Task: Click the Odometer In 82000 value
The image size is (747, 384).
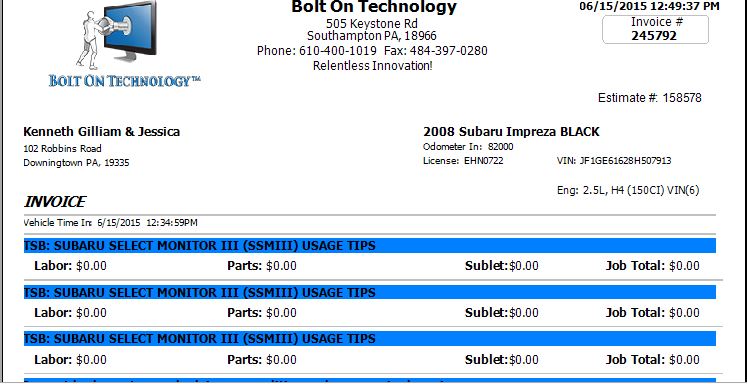Action: coord(468,147)
